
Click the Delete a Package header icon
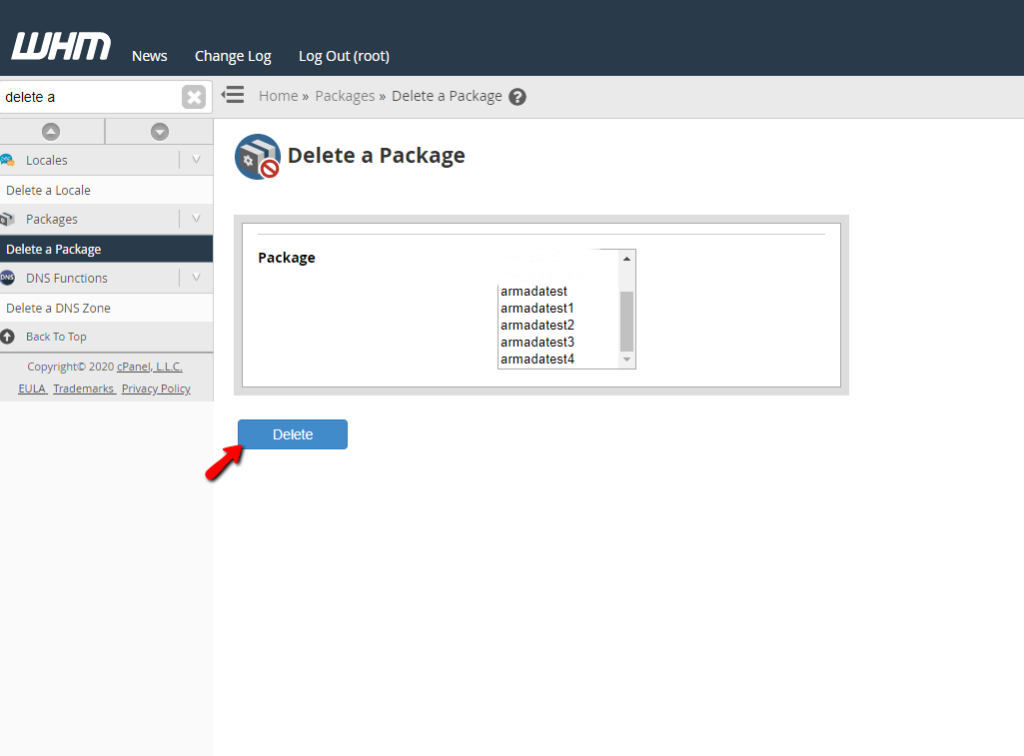tap(257, 157)
